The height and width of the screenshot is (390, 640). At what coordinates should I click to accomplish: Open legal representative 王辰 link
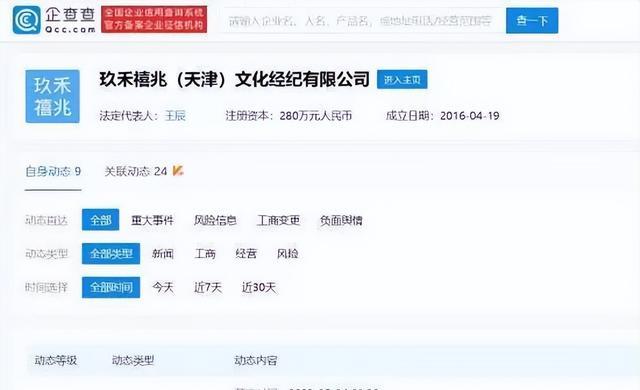pos(175,116)
